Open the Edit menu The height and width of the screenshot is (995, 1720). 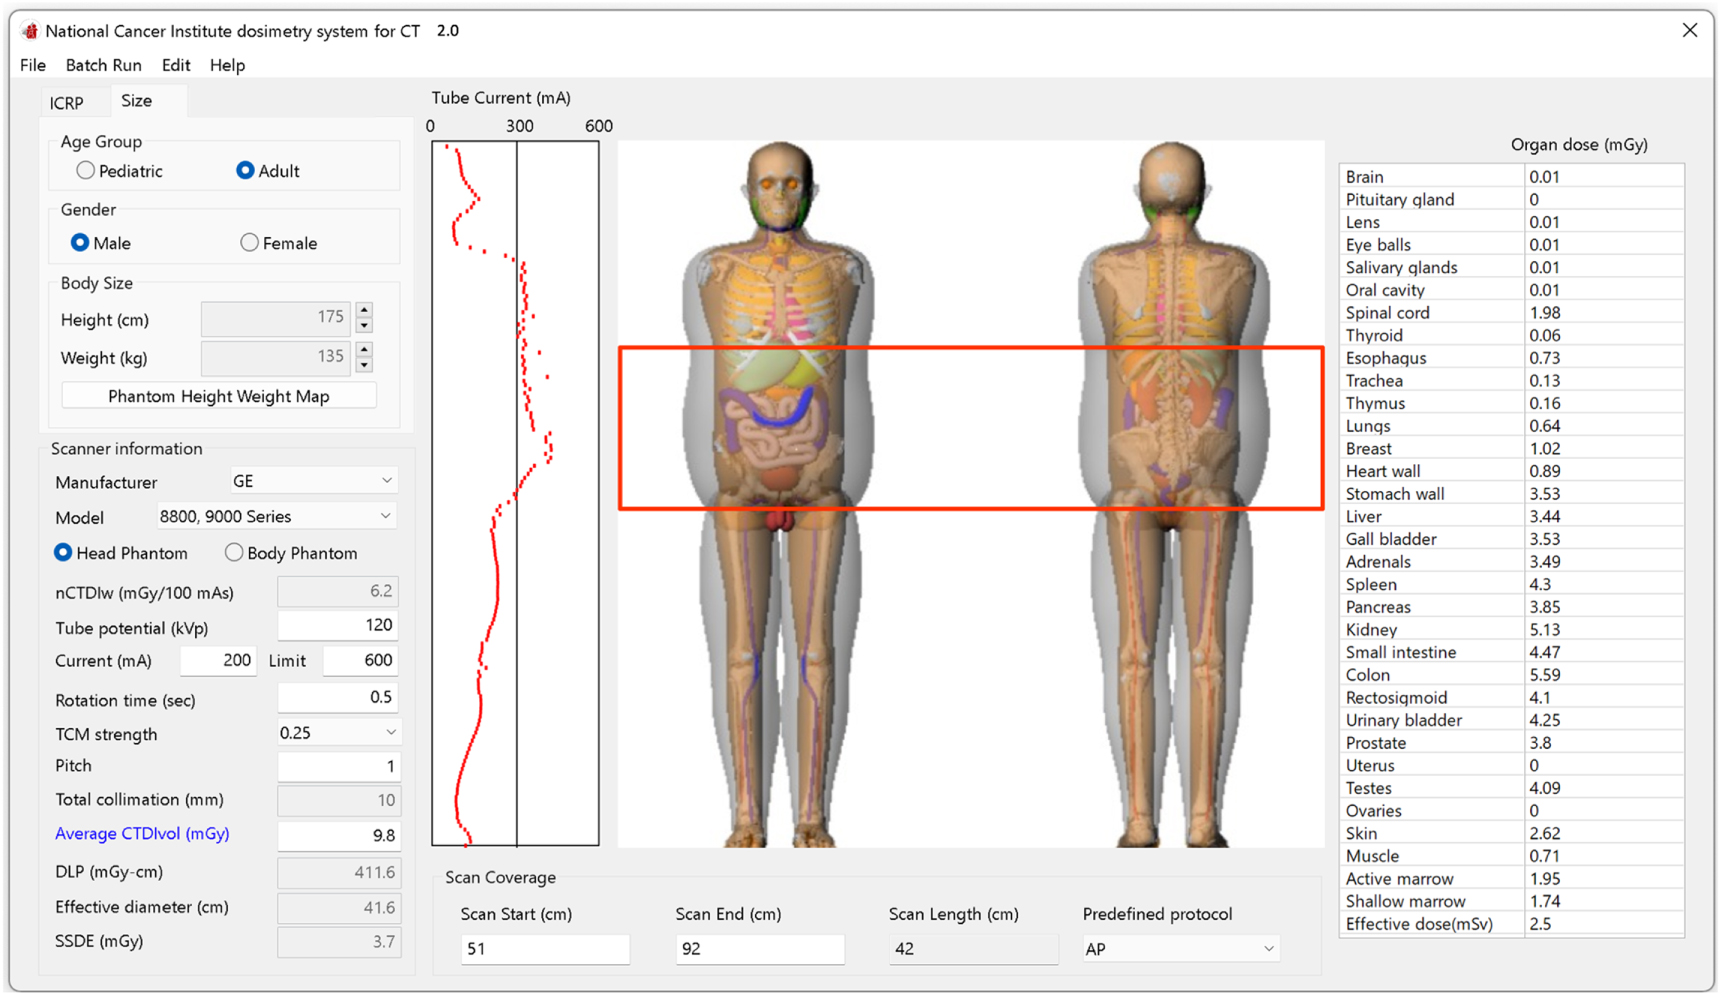176,65
